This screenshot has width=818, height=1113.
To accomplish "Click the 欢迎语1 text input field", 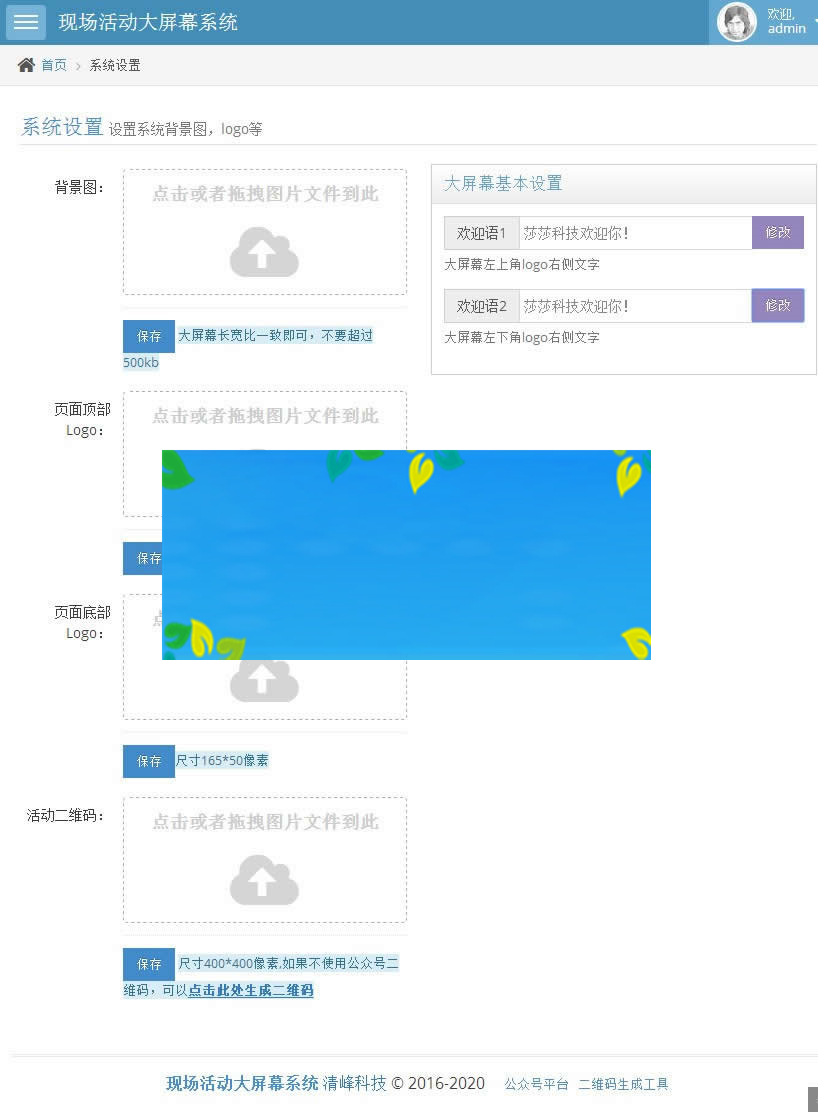I will coord(630,232).
